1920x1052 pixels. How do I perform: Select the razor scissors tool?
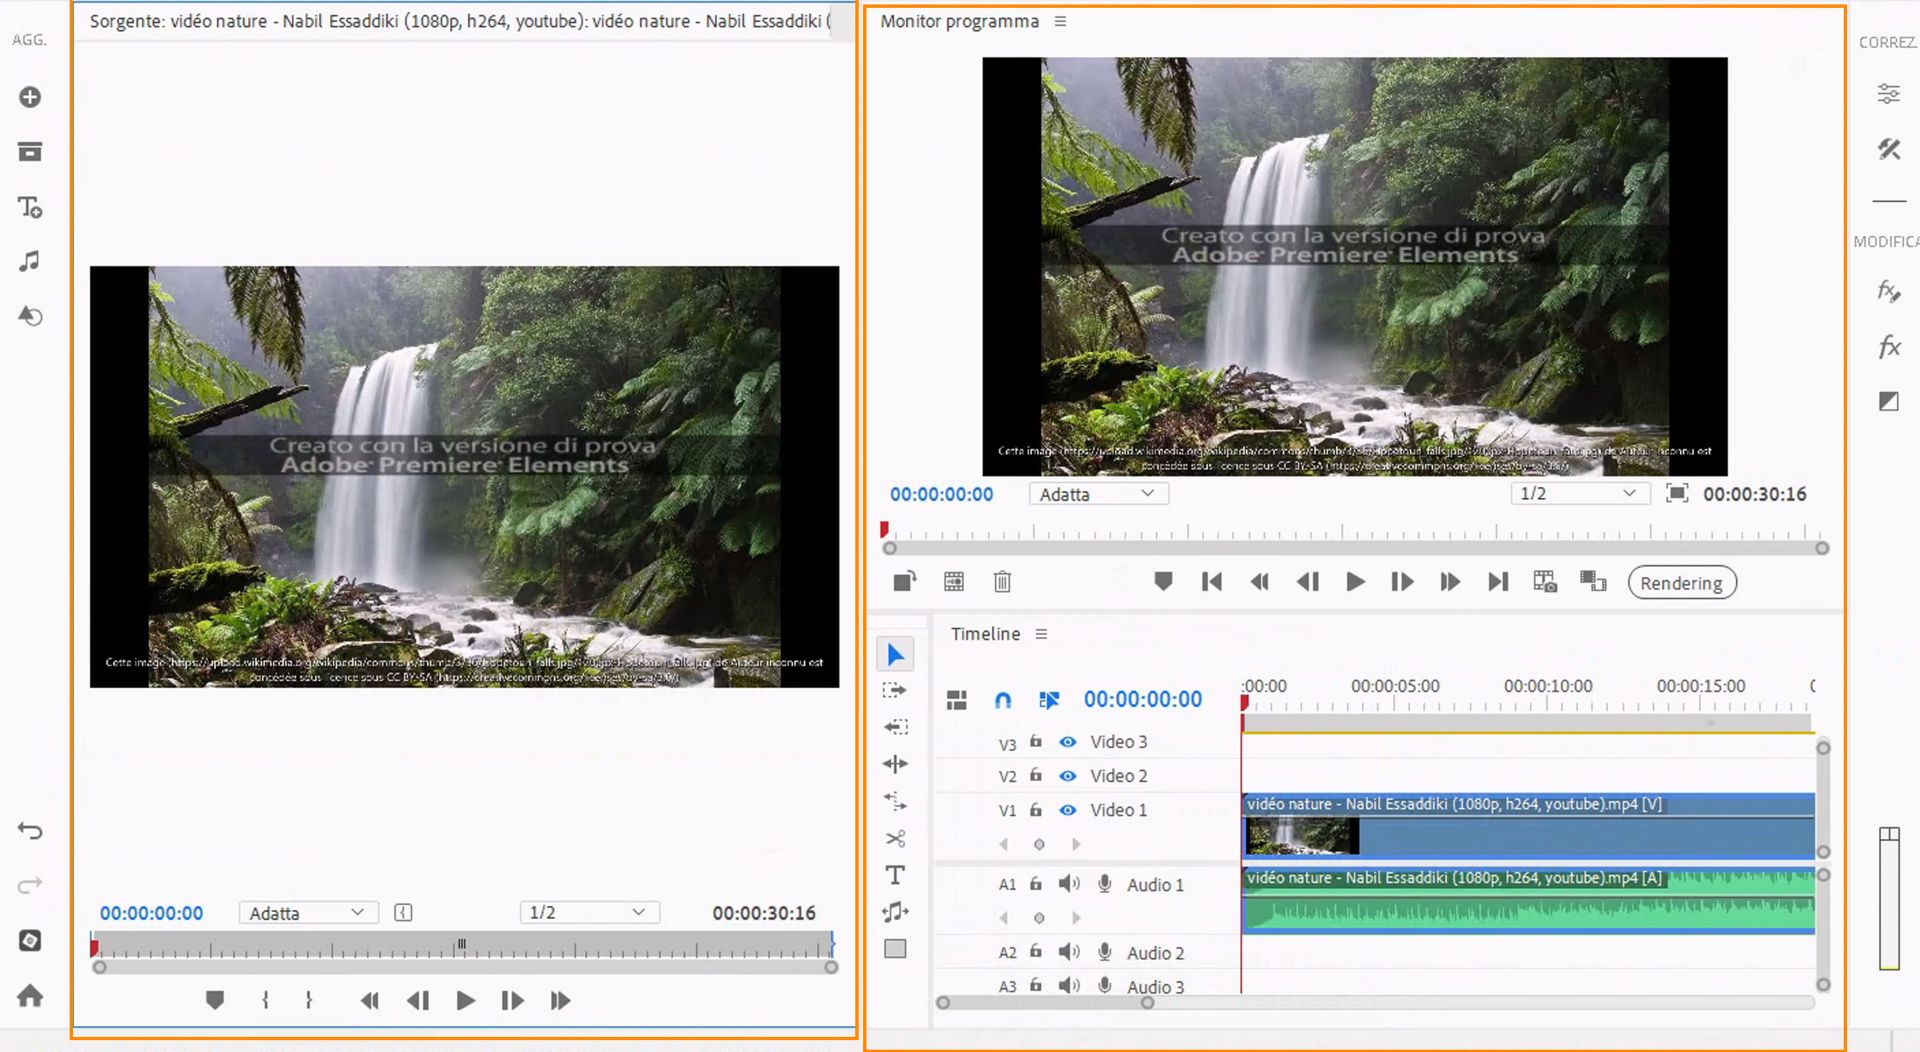coord(895,838)
